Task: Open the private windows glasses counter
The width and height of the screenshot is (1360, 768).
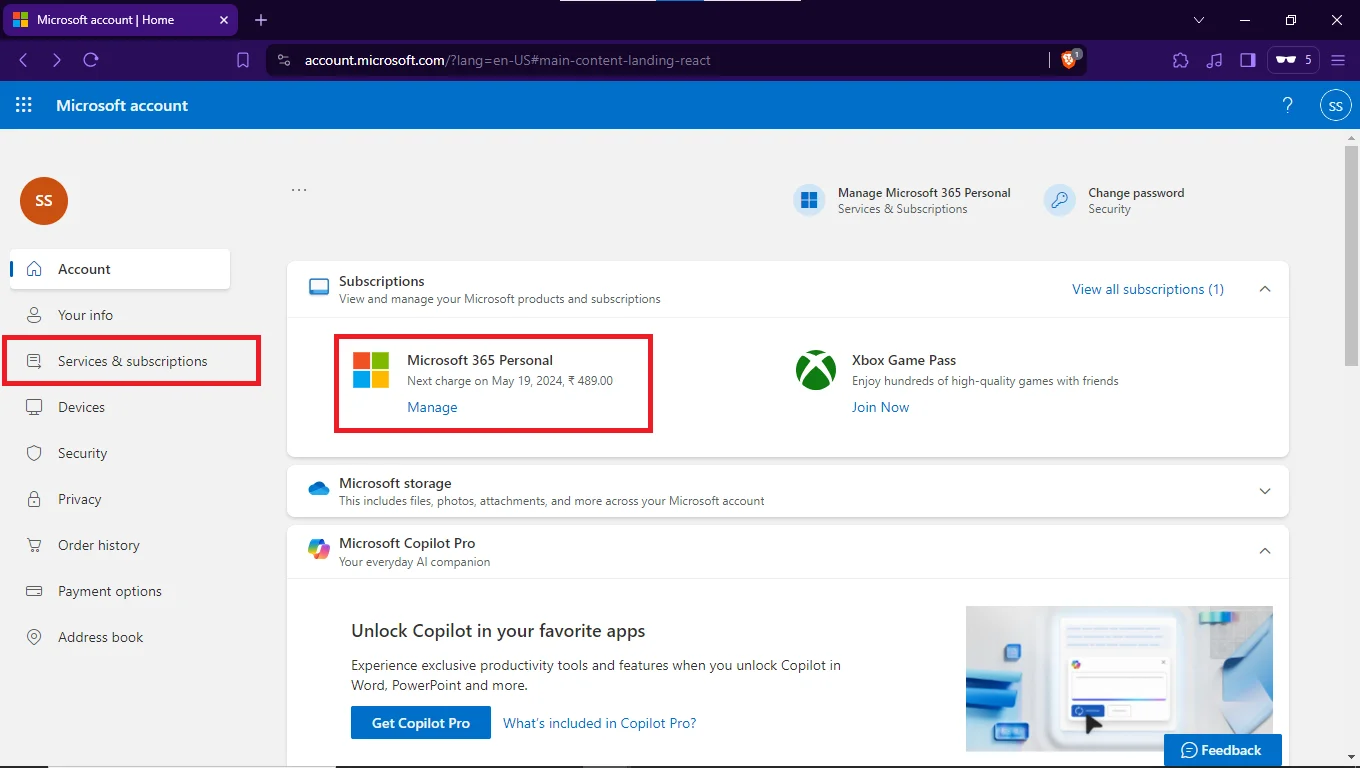Action: coord(1294,60)
